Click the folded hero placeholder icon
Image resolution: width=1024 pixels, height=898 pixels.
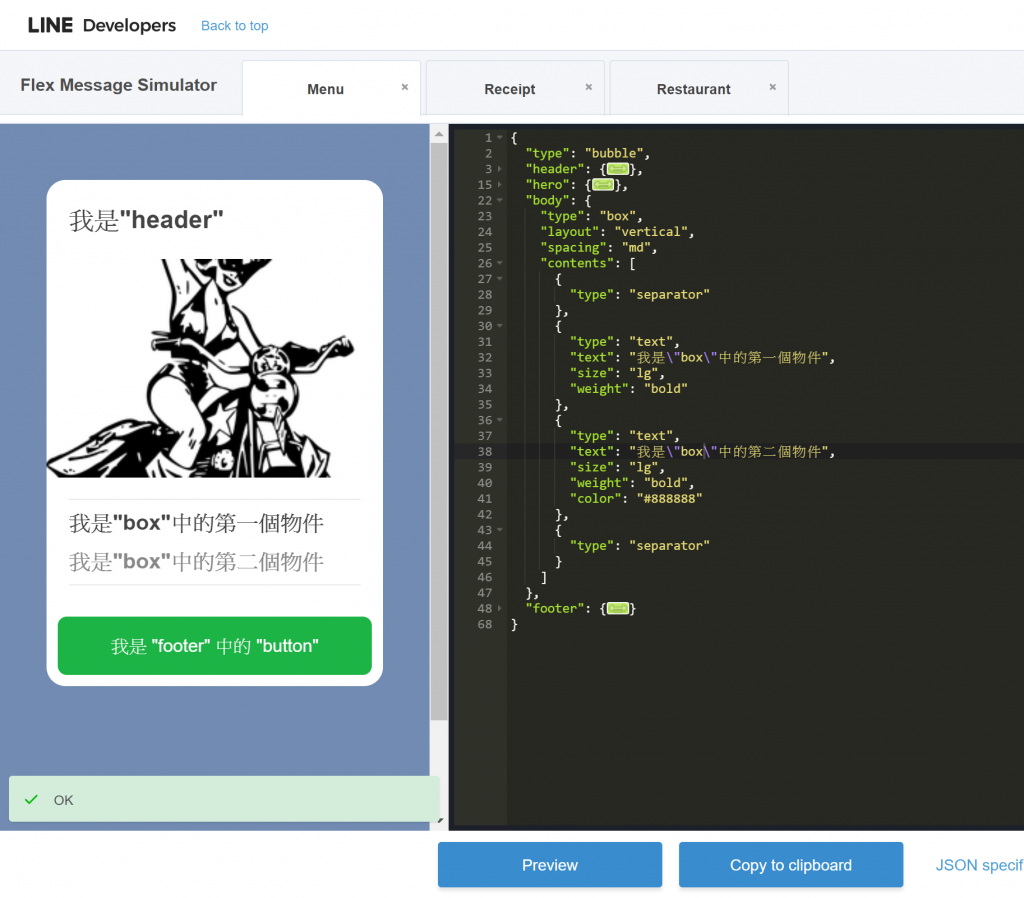pos(603,185)
